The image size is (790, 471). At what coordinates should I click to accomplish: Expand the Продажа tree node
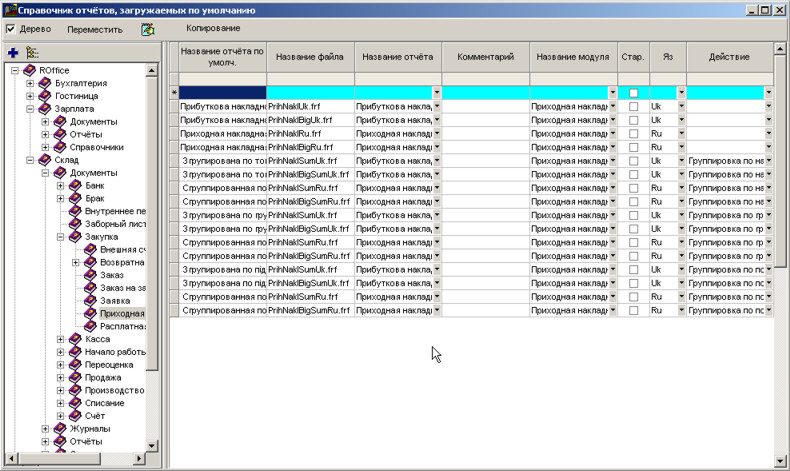coord(61,378)
